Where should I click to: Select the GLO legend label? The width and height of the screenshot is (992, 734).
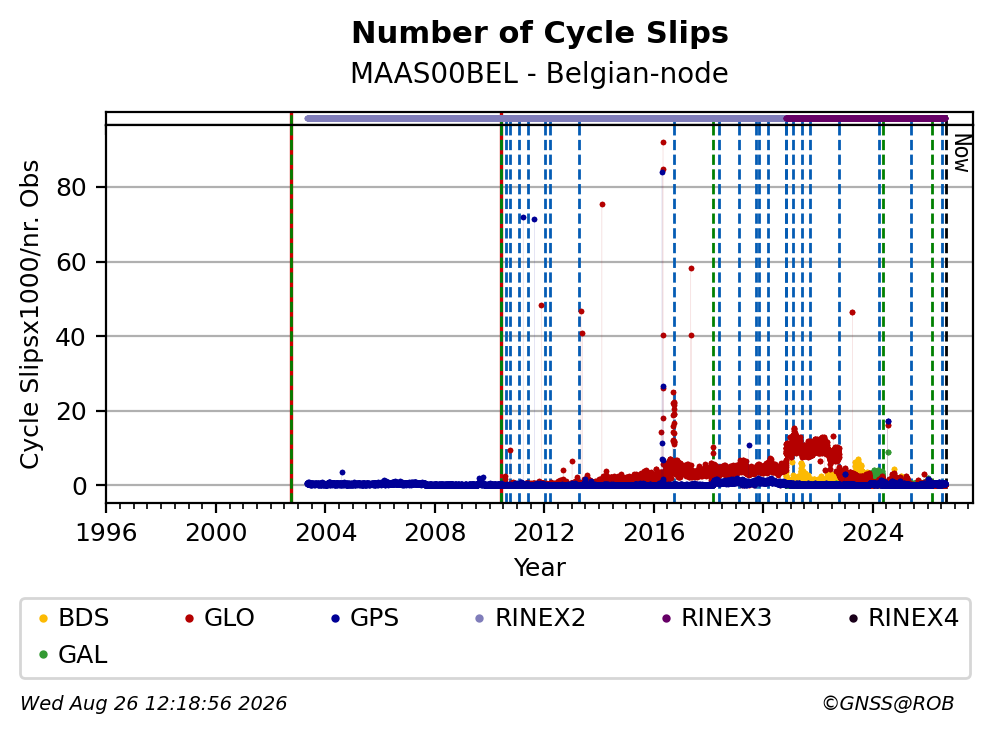click(229, 618)
